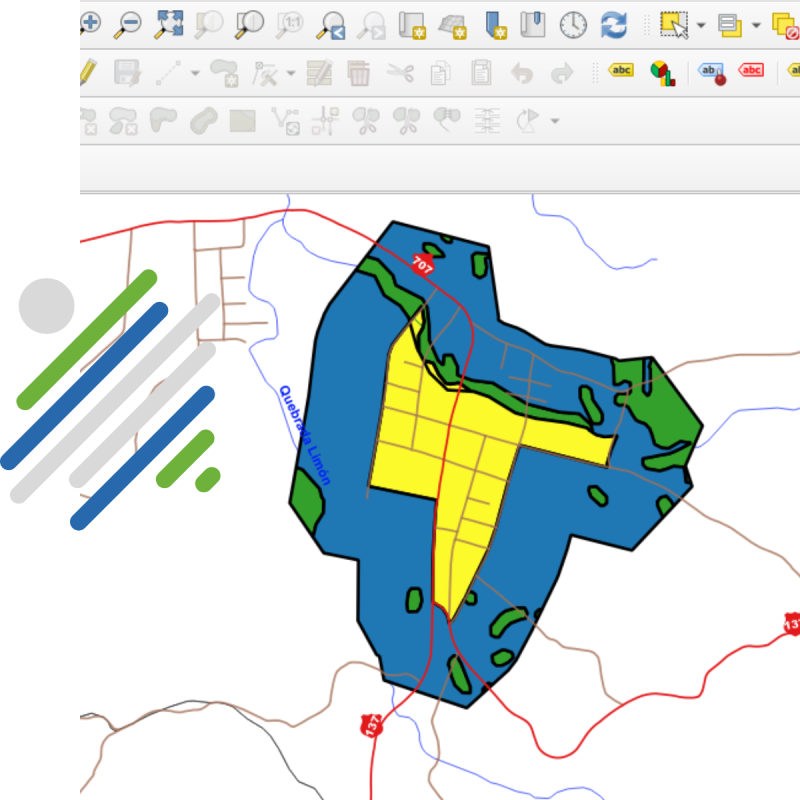This screenshot has width=800, height=800.
Task: Click the Delete Part icon
Action: point(122,121)
